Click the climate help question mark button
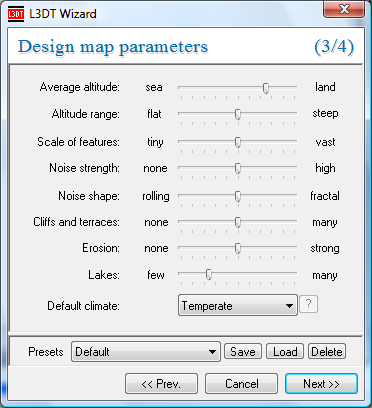Screen dimensions: 372x408 pyautogui.click(x=309, y=304)
